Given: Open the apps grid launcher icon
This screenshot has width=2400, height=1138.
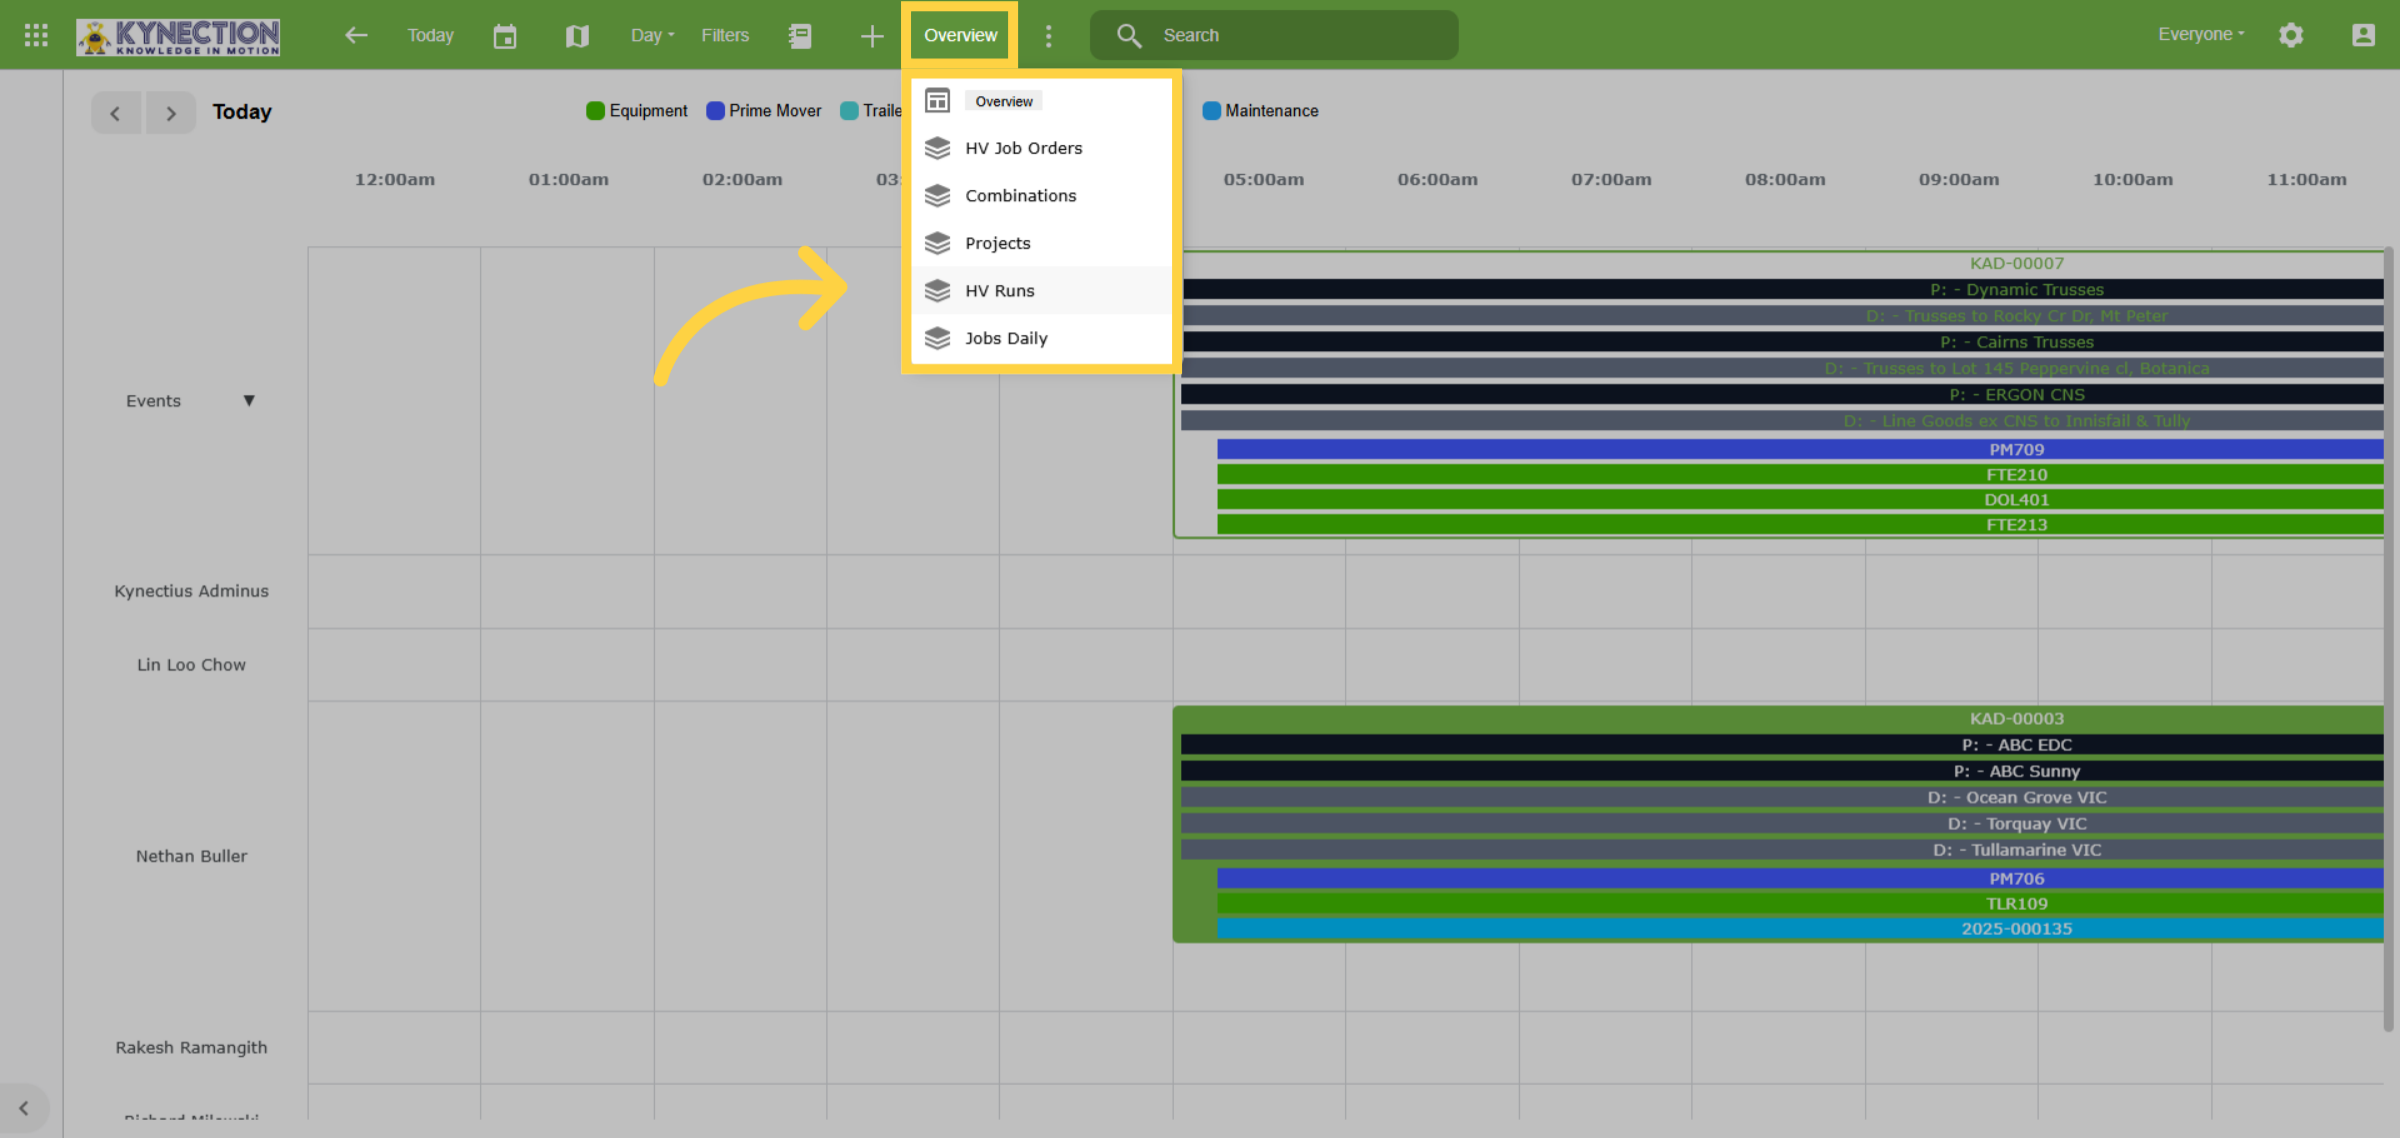Looking at the screenshot, I should click(36, 35).
